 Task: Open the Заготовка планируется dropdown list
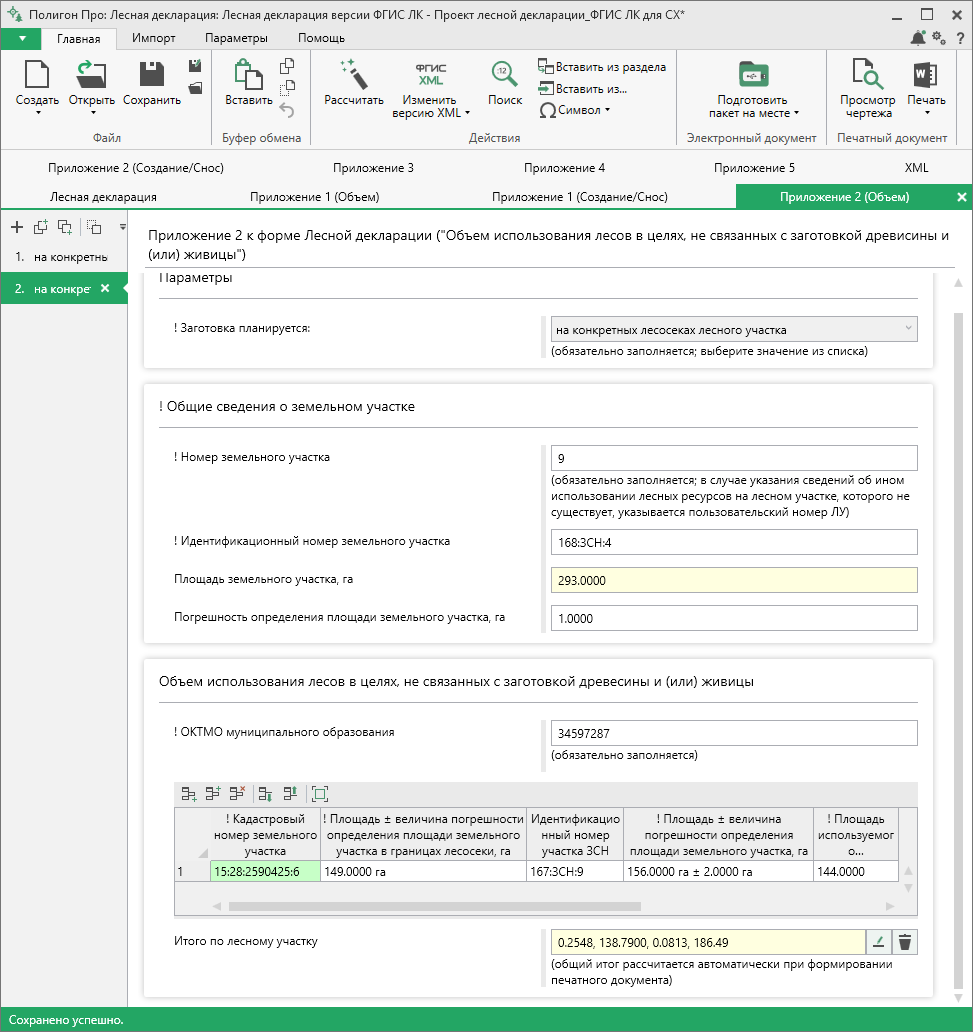point(734,329)
